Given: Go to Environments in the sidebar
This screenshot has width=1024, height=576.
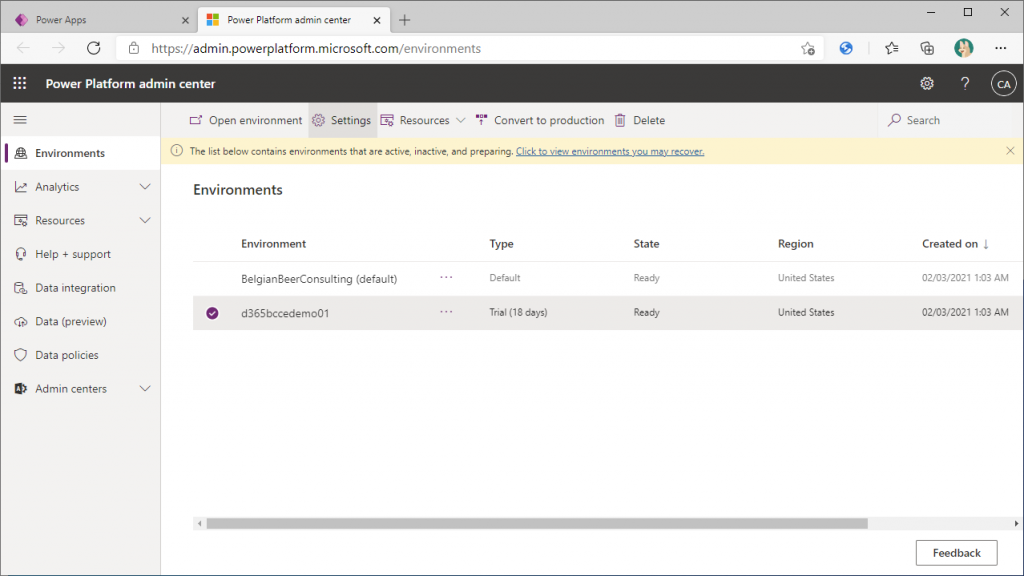Looking at the screenshot, I should (x=81, y=153).
